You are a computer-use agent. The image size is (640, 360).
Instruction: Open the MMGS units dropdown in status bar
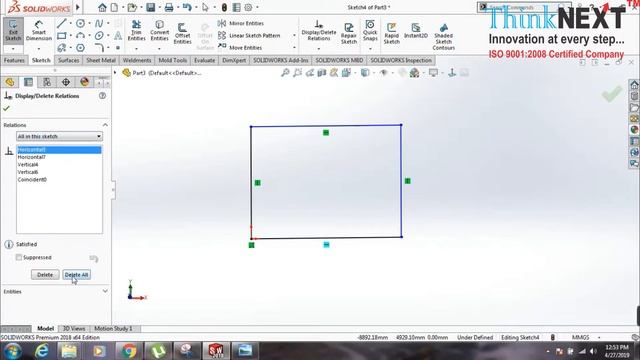[599, 338]
